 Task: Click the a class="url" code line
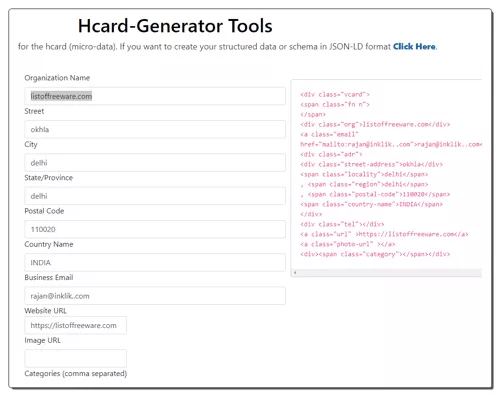(384, 234)
